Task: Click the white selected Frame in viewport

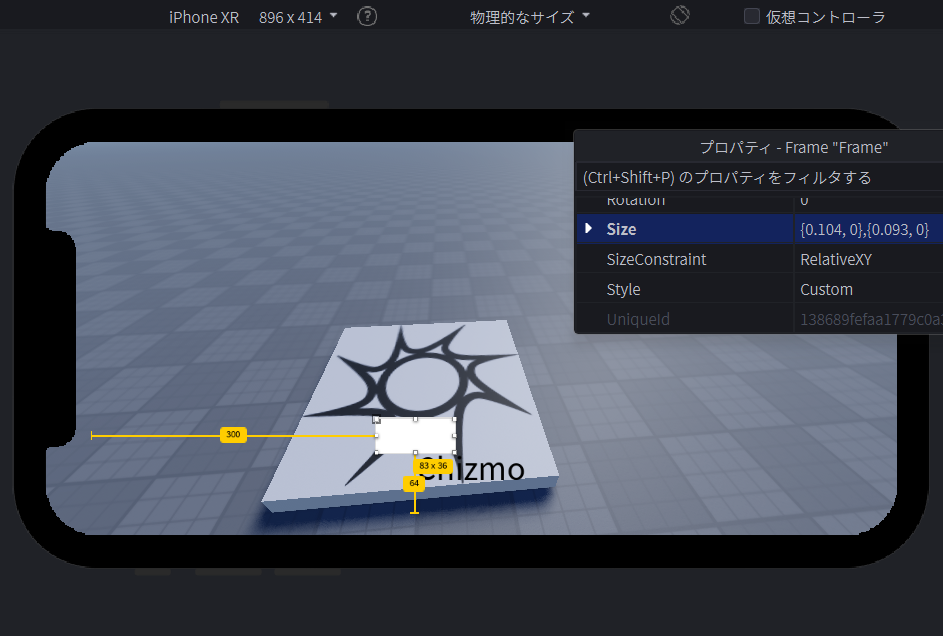Action: click(x=415, y=436)
